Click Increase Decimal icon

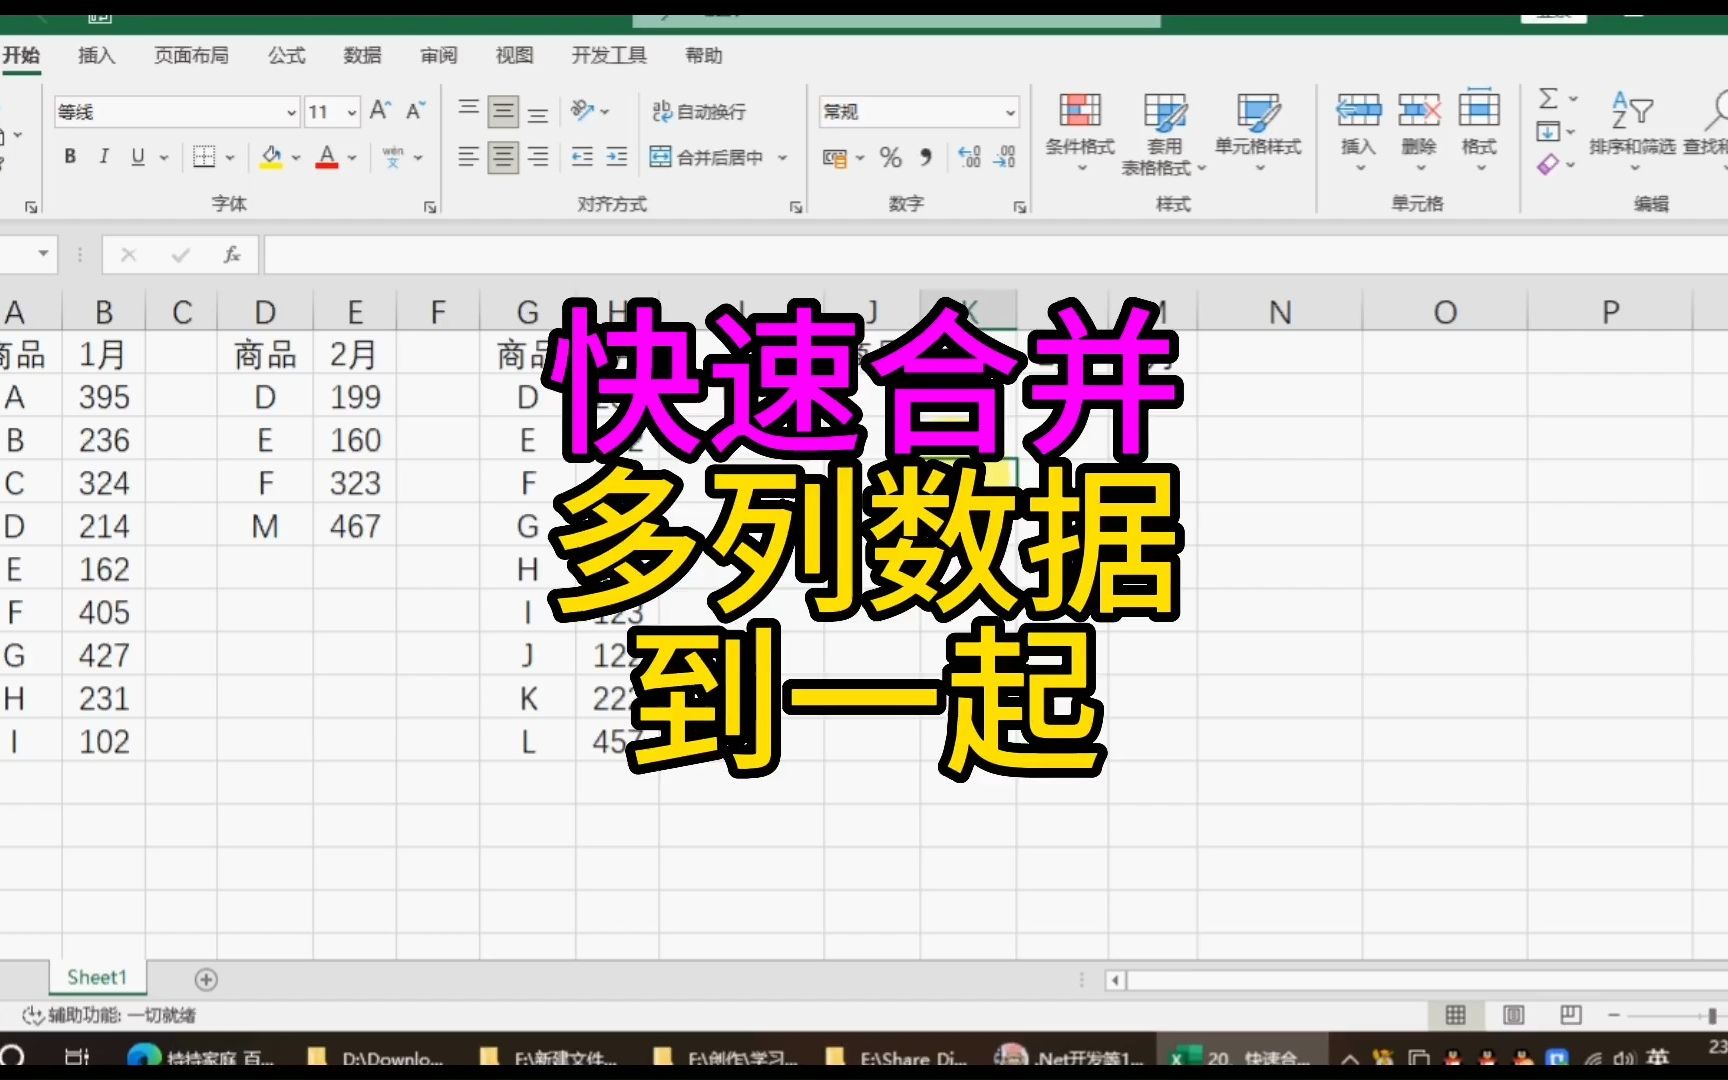969,157
